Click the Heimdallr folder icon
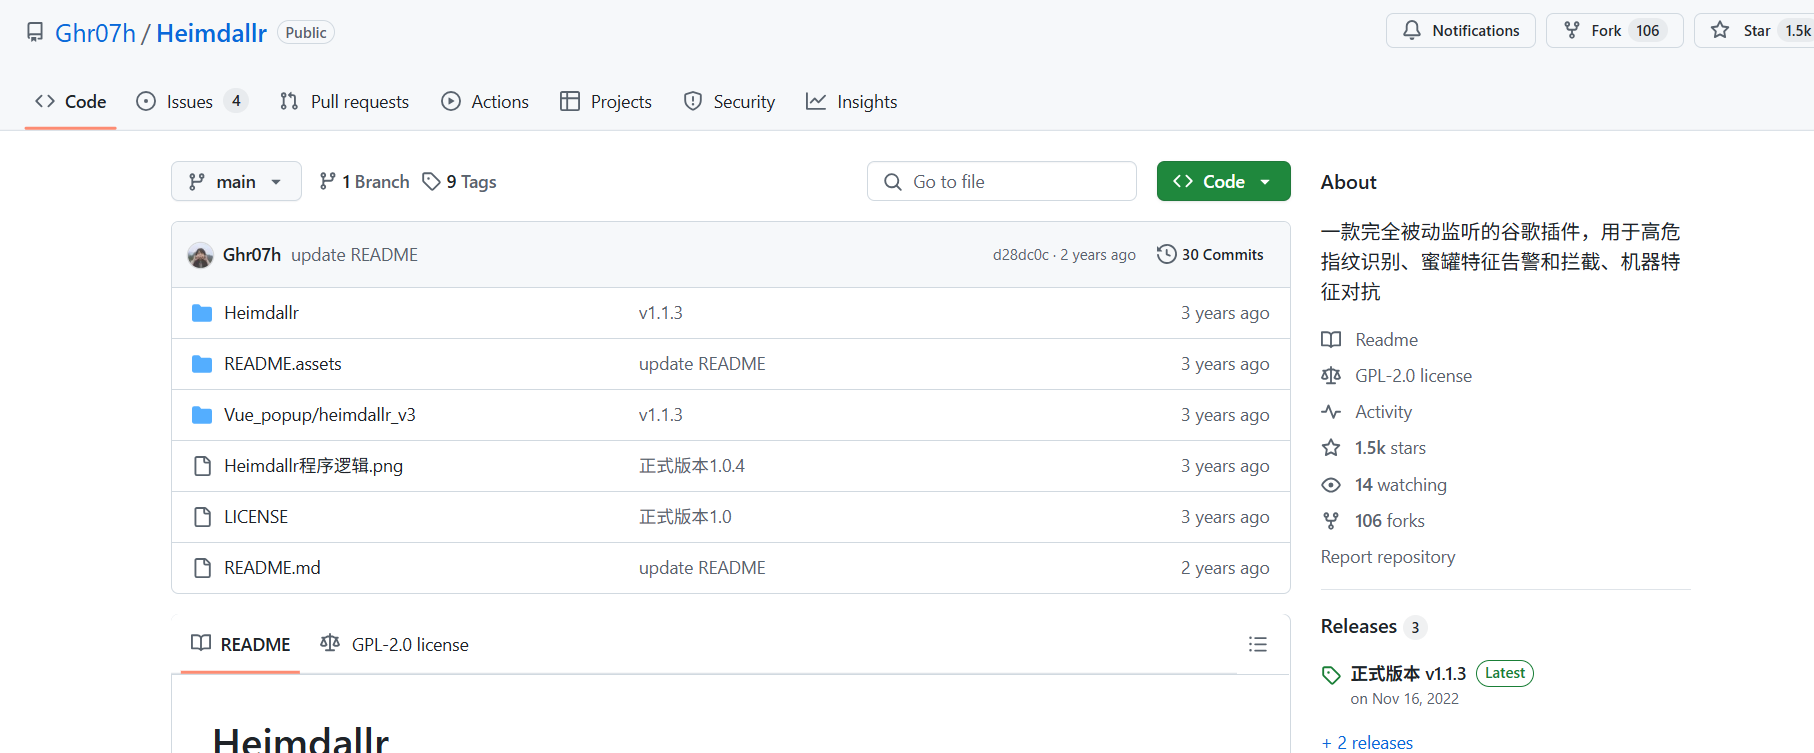1814x753 pixels. pos(202,313)
